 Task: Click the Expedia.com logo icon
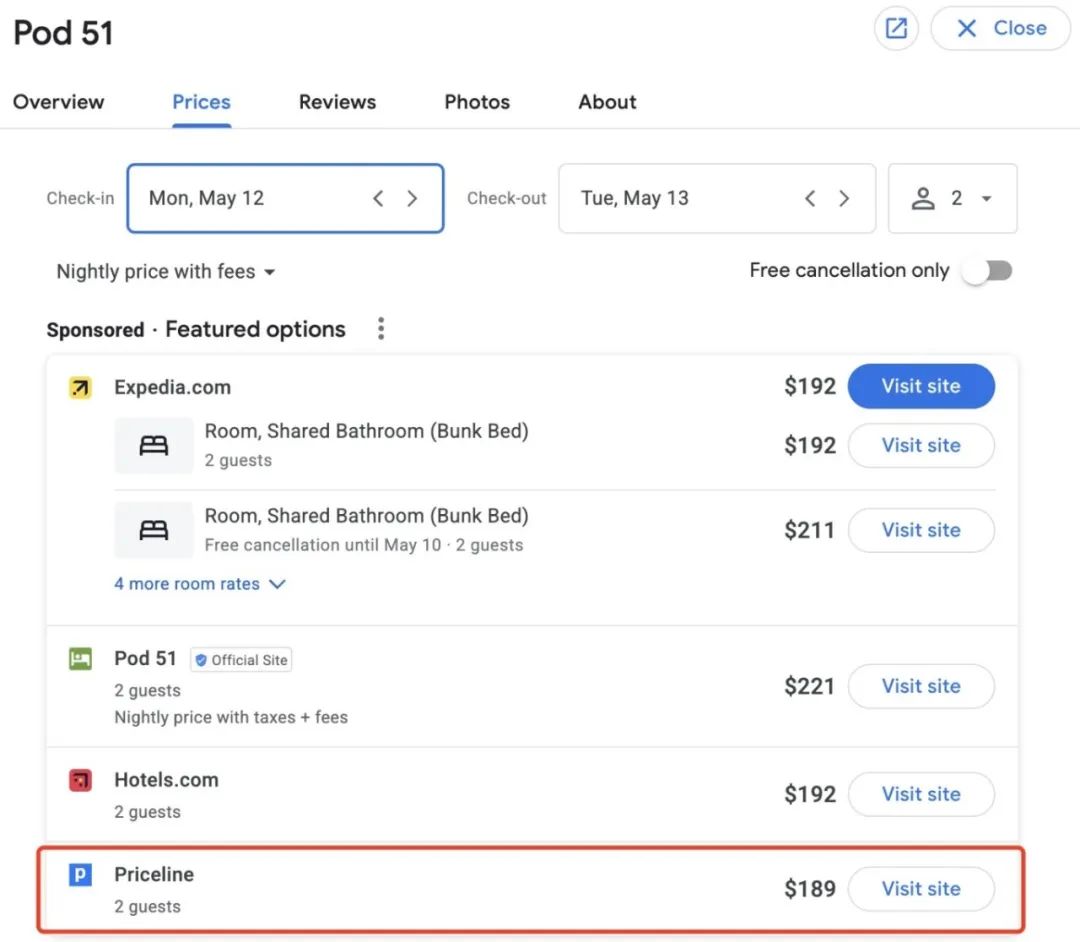(x=80, y=388)
